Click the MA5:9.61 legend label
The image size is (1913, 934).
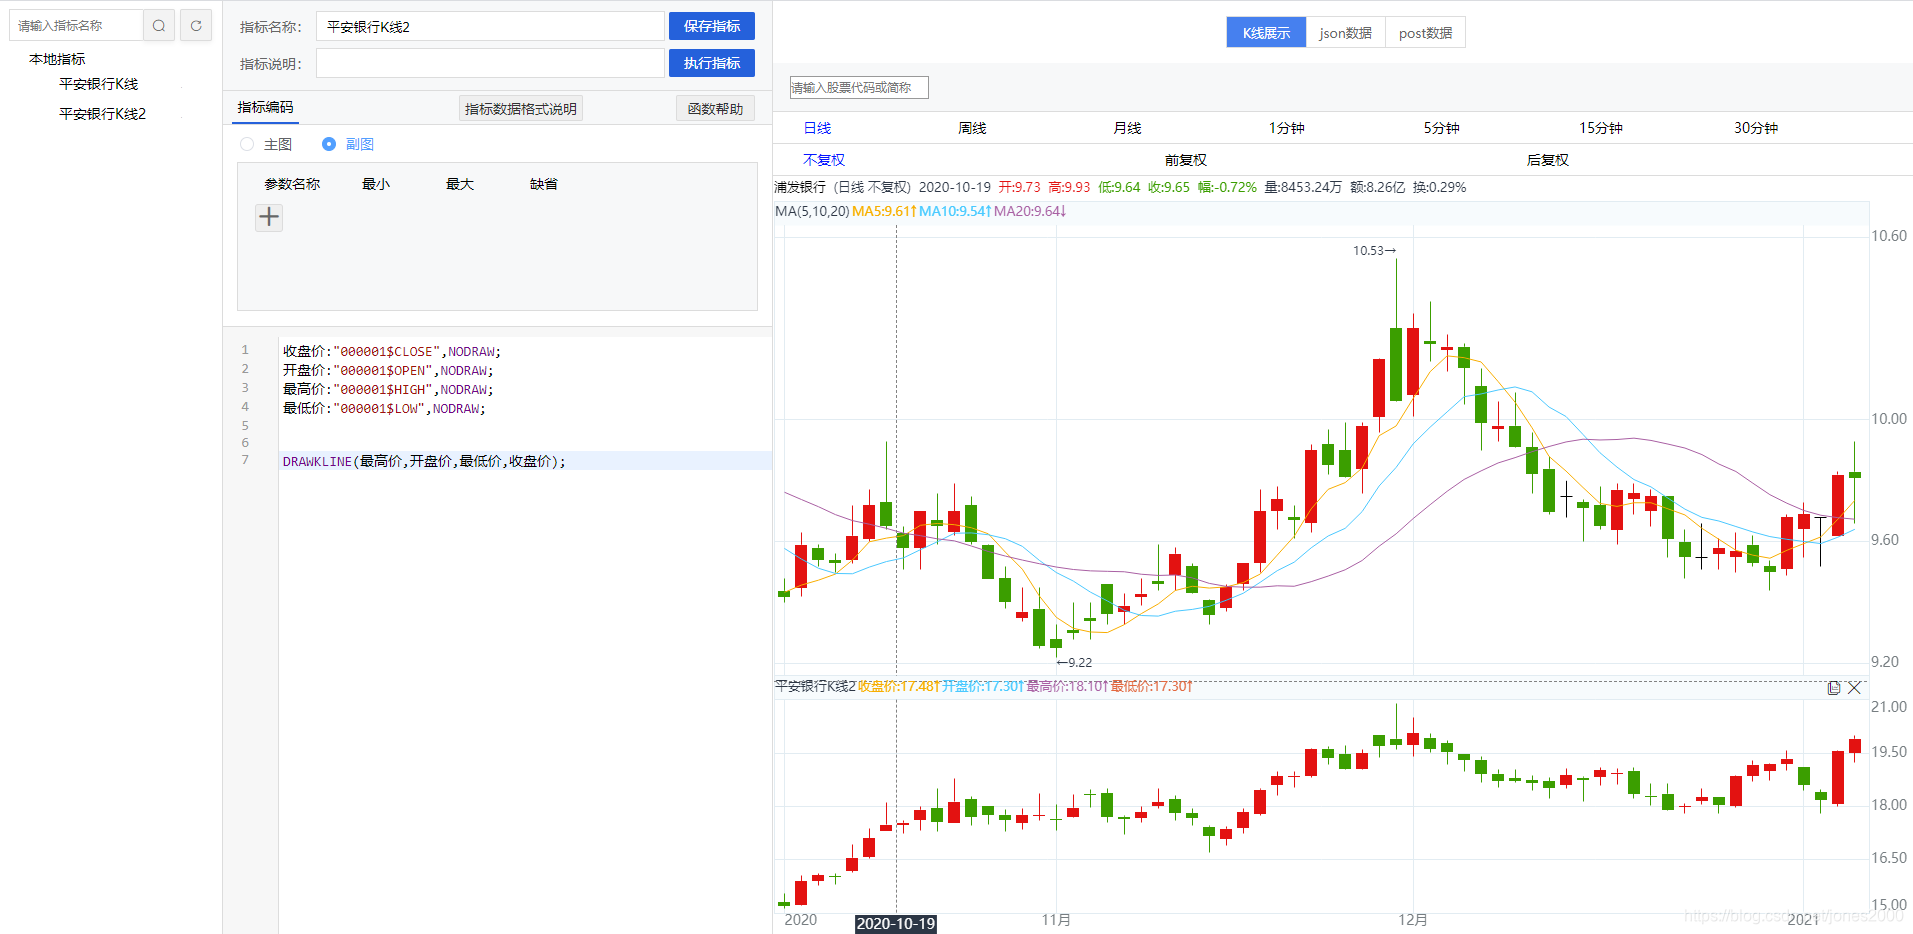pos(884,211)
